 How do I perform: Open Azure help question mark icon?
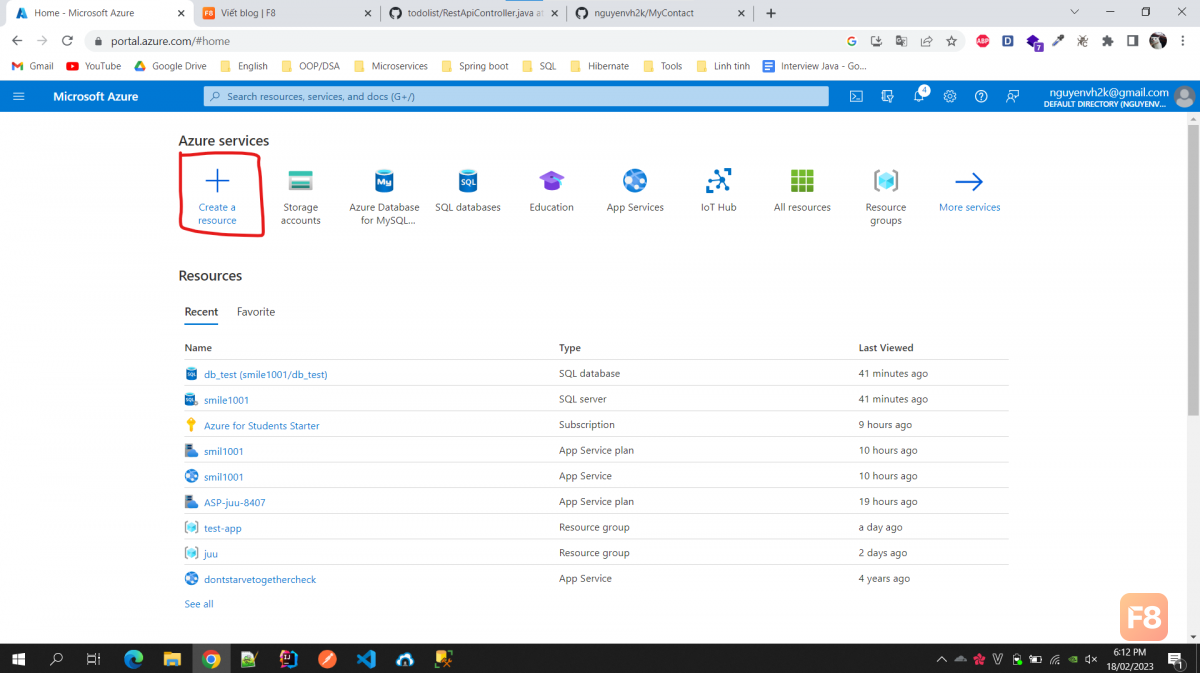click(981, 96)
